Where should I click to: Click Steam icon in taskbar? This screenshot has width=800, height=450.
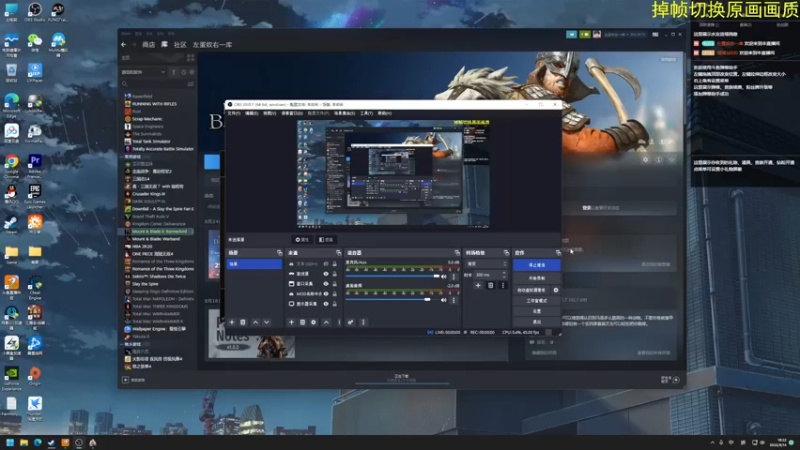52,442
